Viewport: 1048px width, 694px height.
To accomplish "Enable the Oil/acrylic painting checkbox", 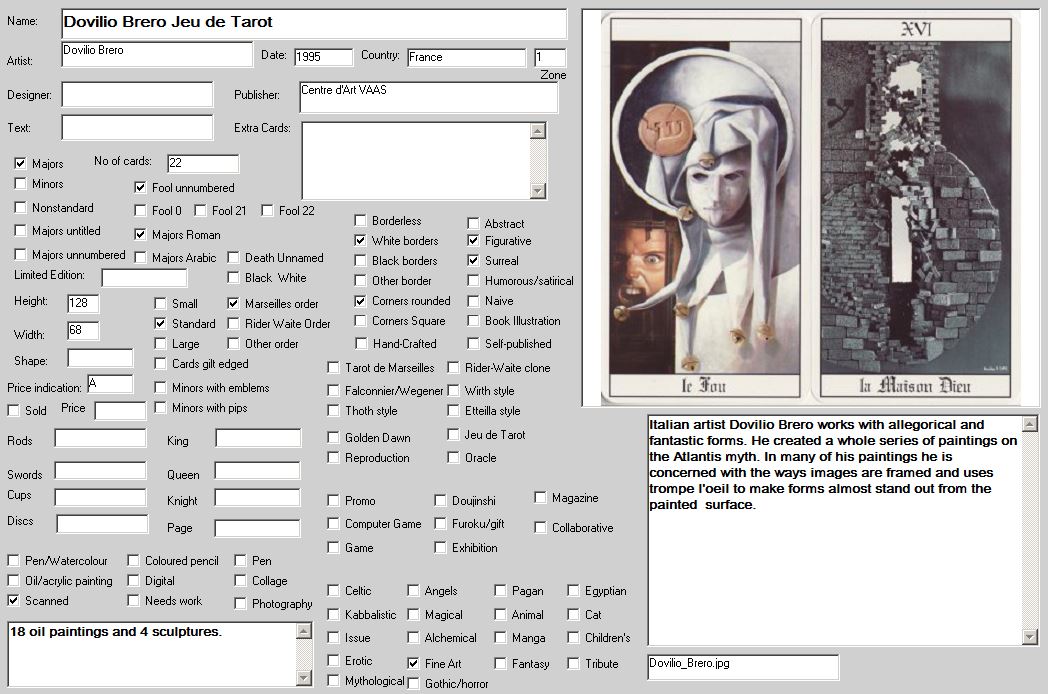I will coord(14,581).
